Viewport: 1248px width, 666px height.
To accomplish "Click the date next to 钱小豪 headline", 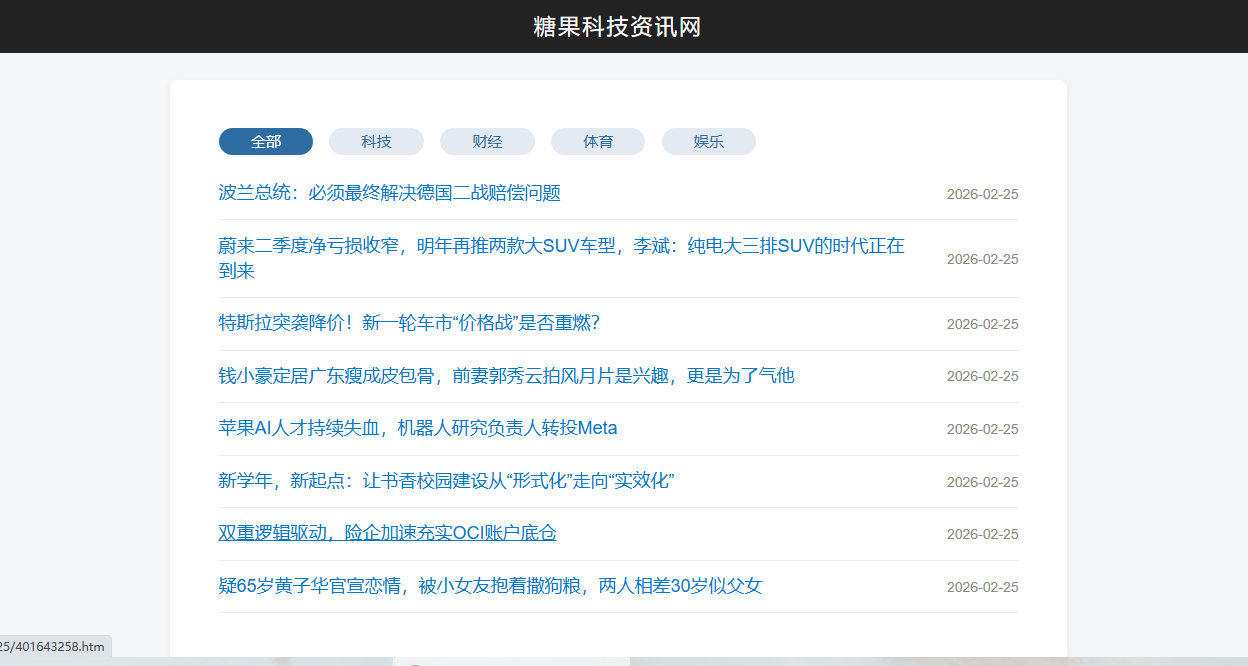I will click(x=982, y=376).
